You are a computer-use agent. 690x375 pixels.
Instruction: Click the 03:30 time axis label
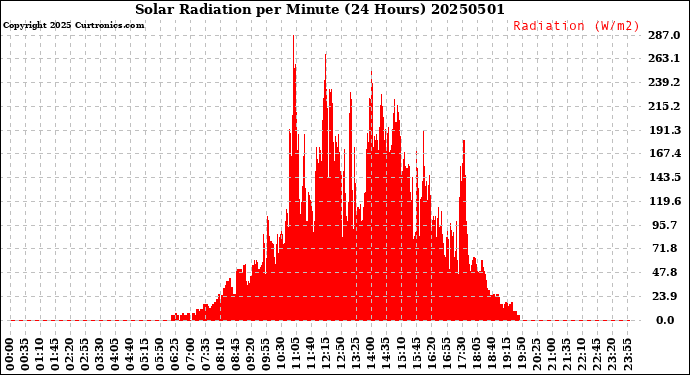[x=100, y=355]
